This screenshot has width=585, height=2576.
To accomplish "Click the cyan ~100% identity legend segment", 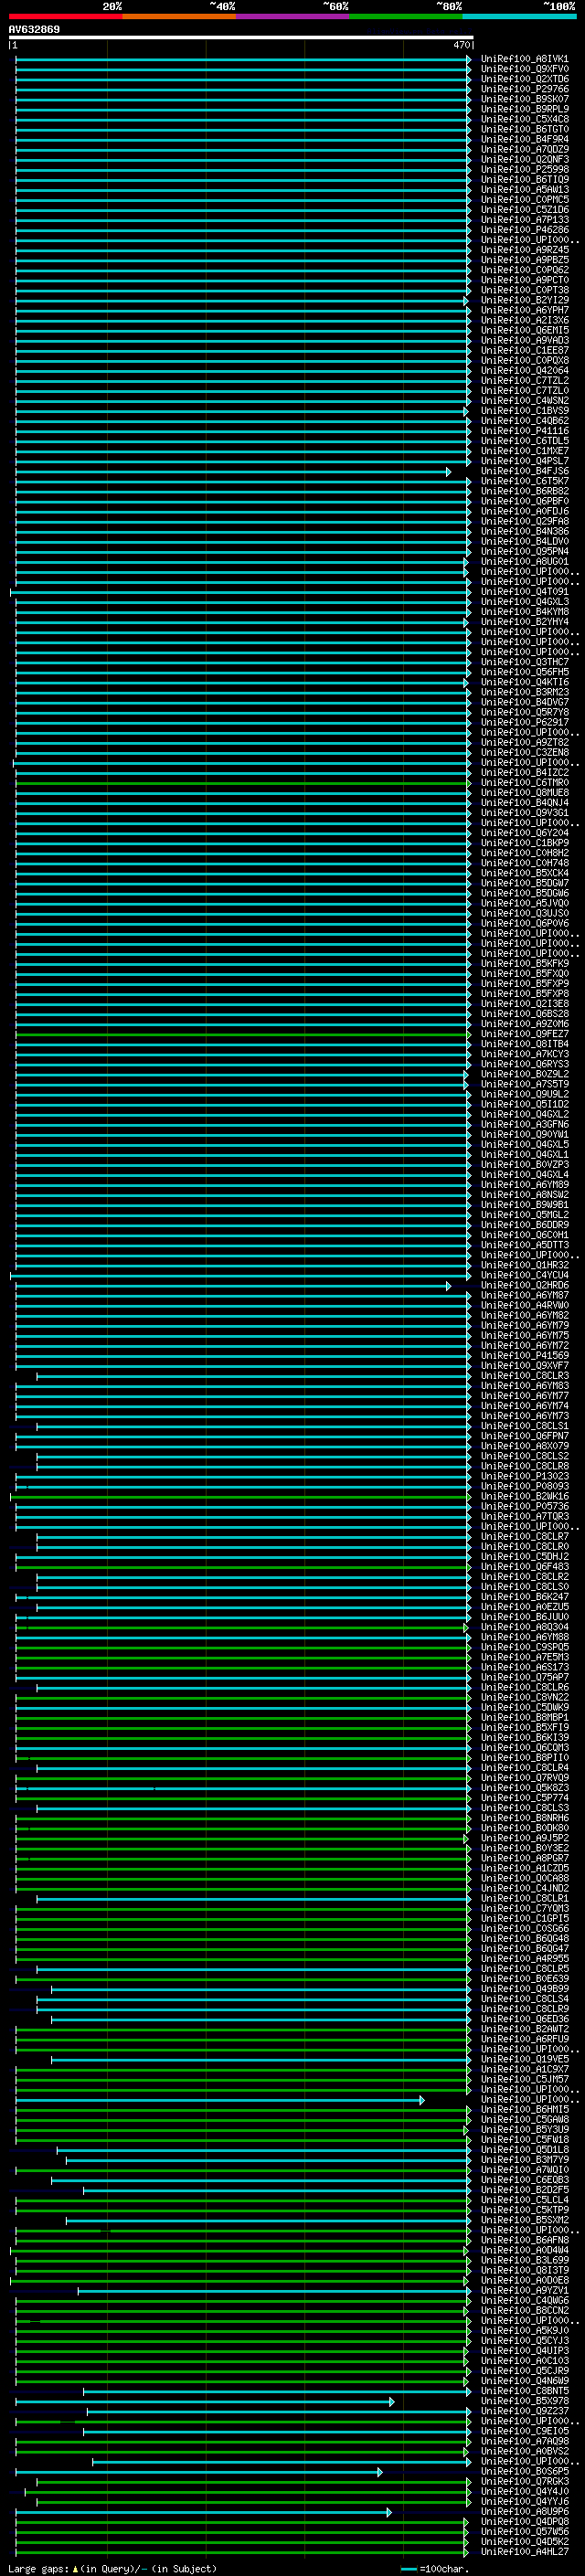I will [x=519, y=16].
